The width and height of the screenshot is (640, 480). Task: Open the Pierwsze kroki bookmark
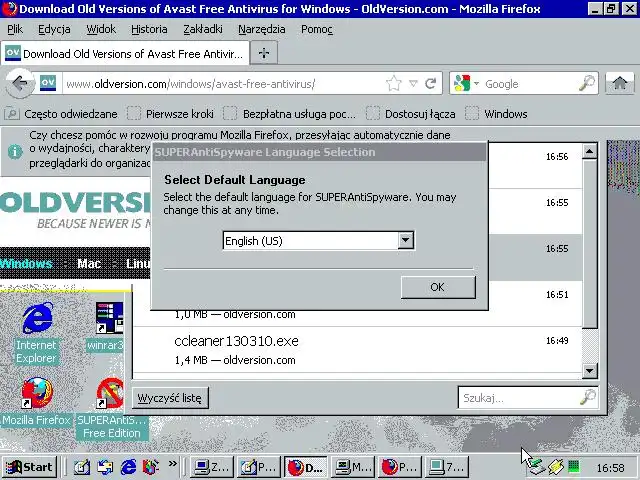click(x=170, y=114)
